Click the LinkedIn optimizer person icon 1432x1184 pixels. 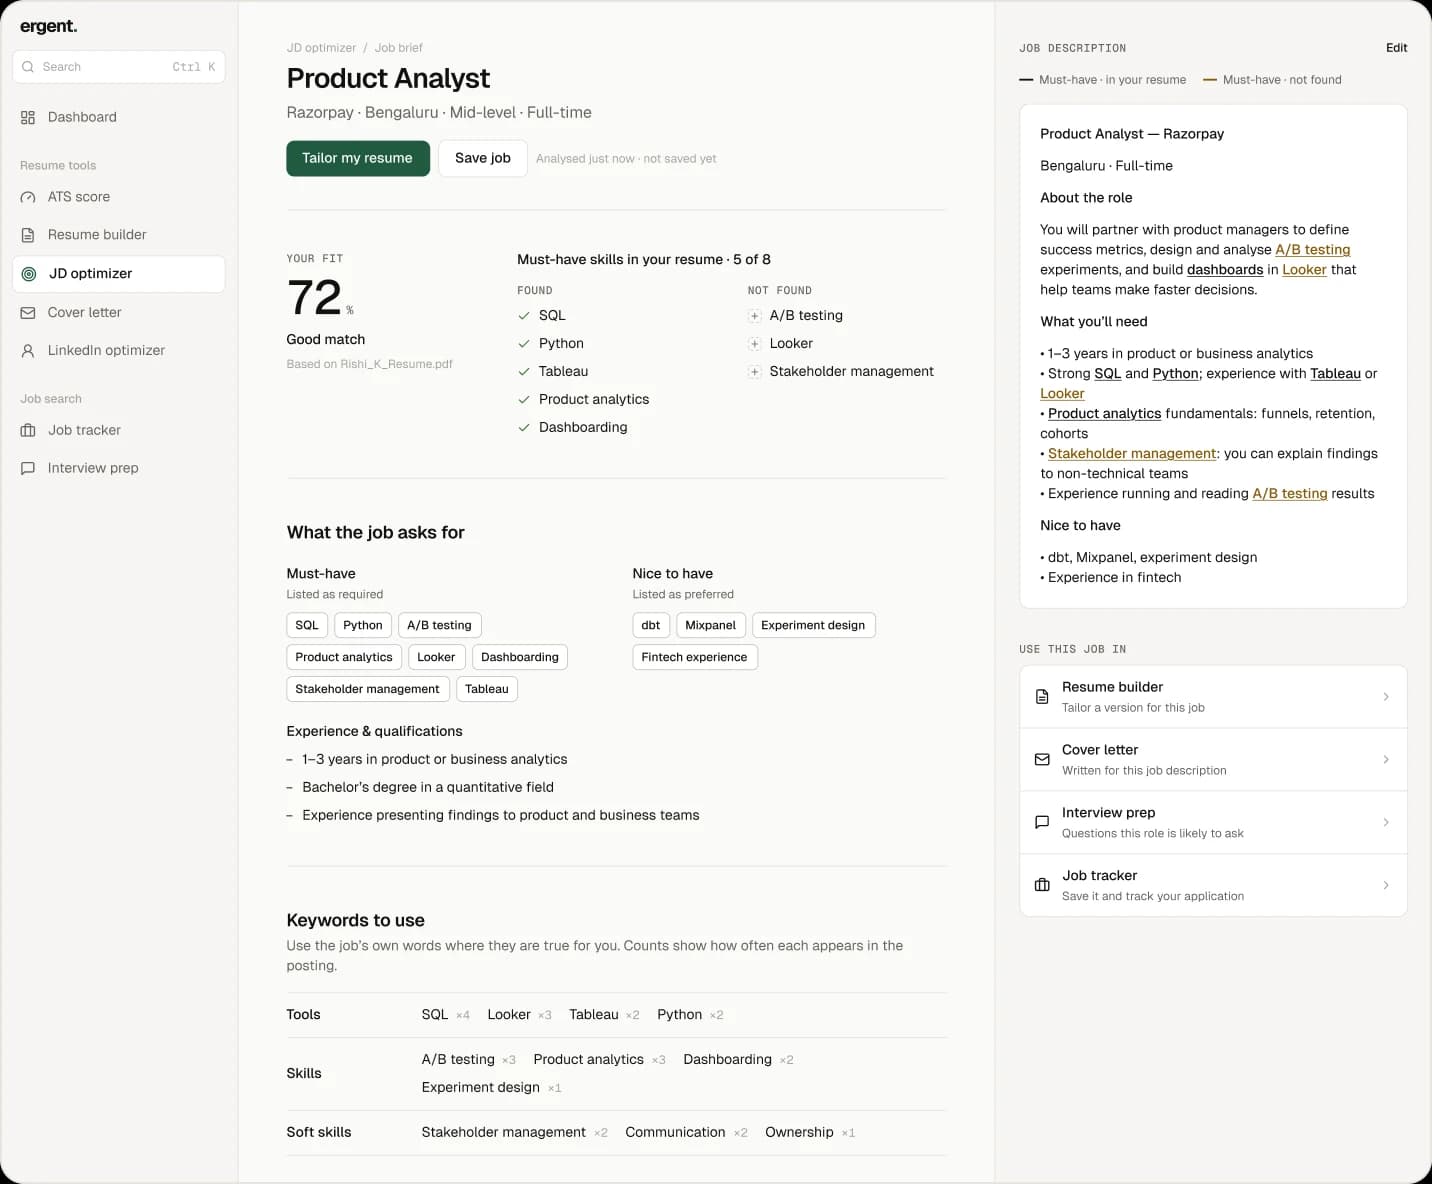point(28,351)
